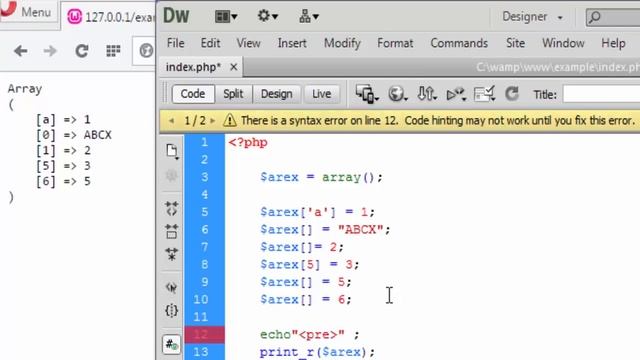Viewport: 640px width, 360px height.
Task: Open the View menu
Action: [248, 43]
